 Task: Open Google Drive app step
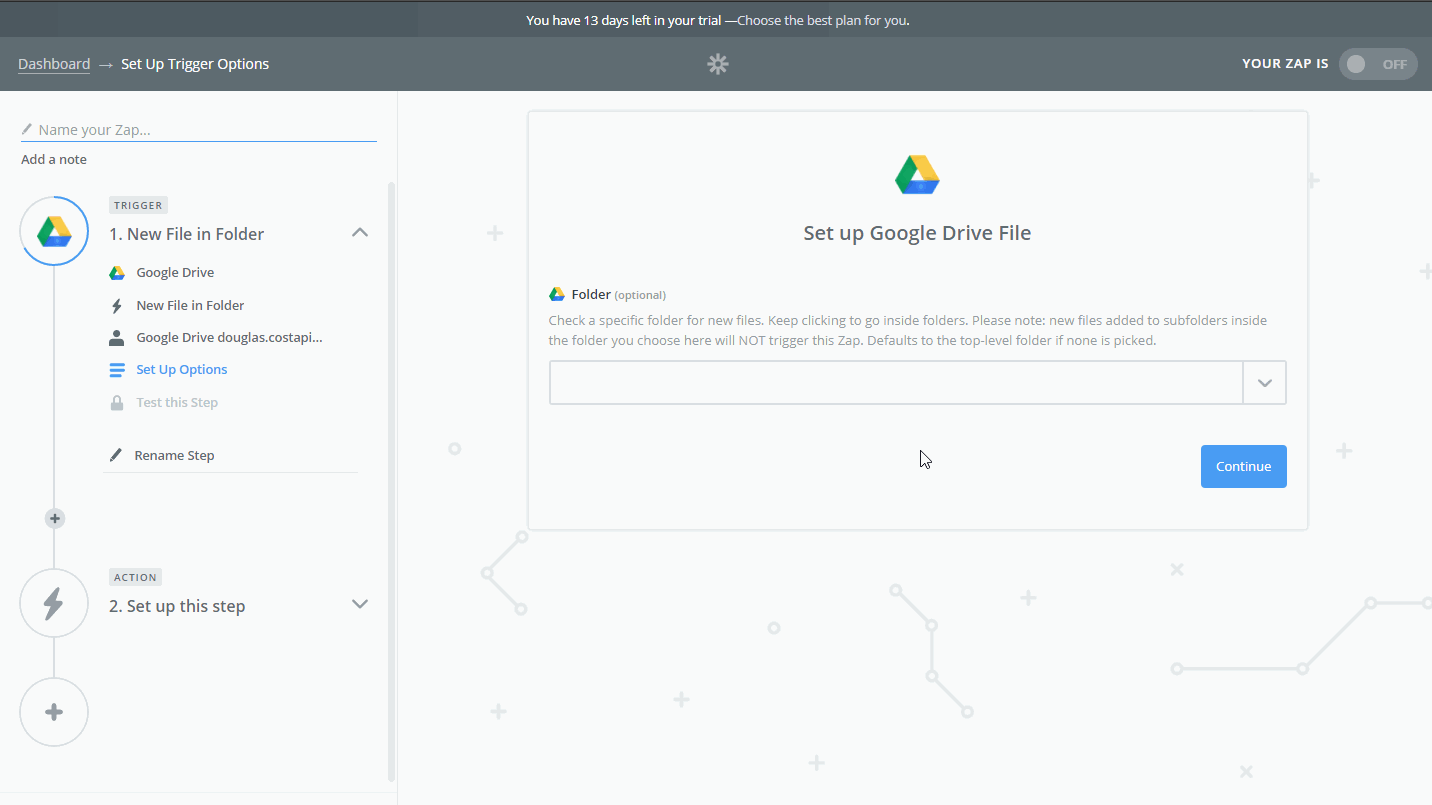tap(175, 273)
